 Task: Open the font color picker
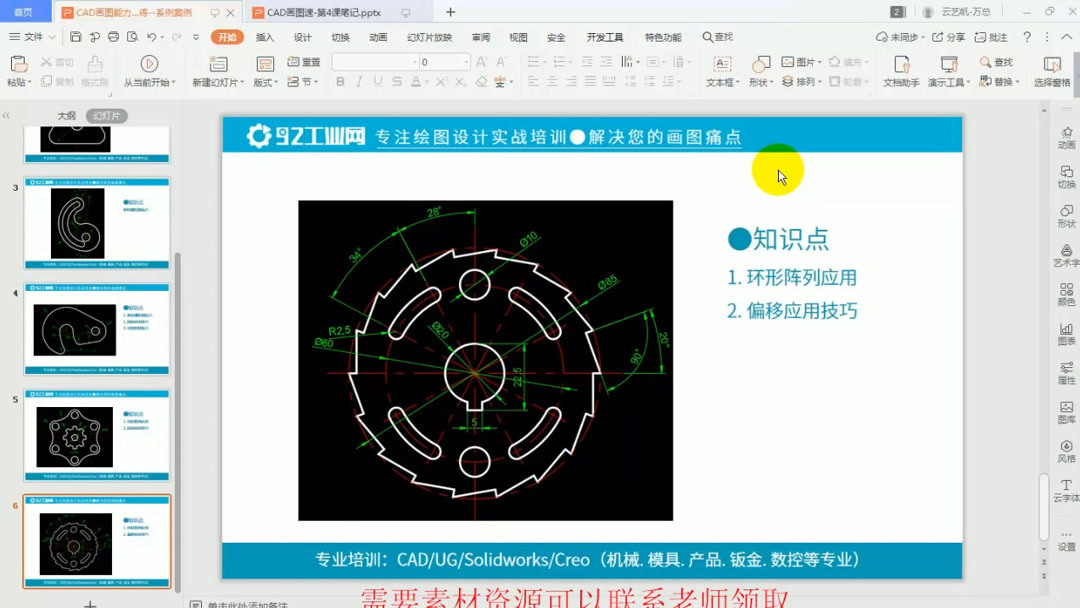click(x=418, y=80)
